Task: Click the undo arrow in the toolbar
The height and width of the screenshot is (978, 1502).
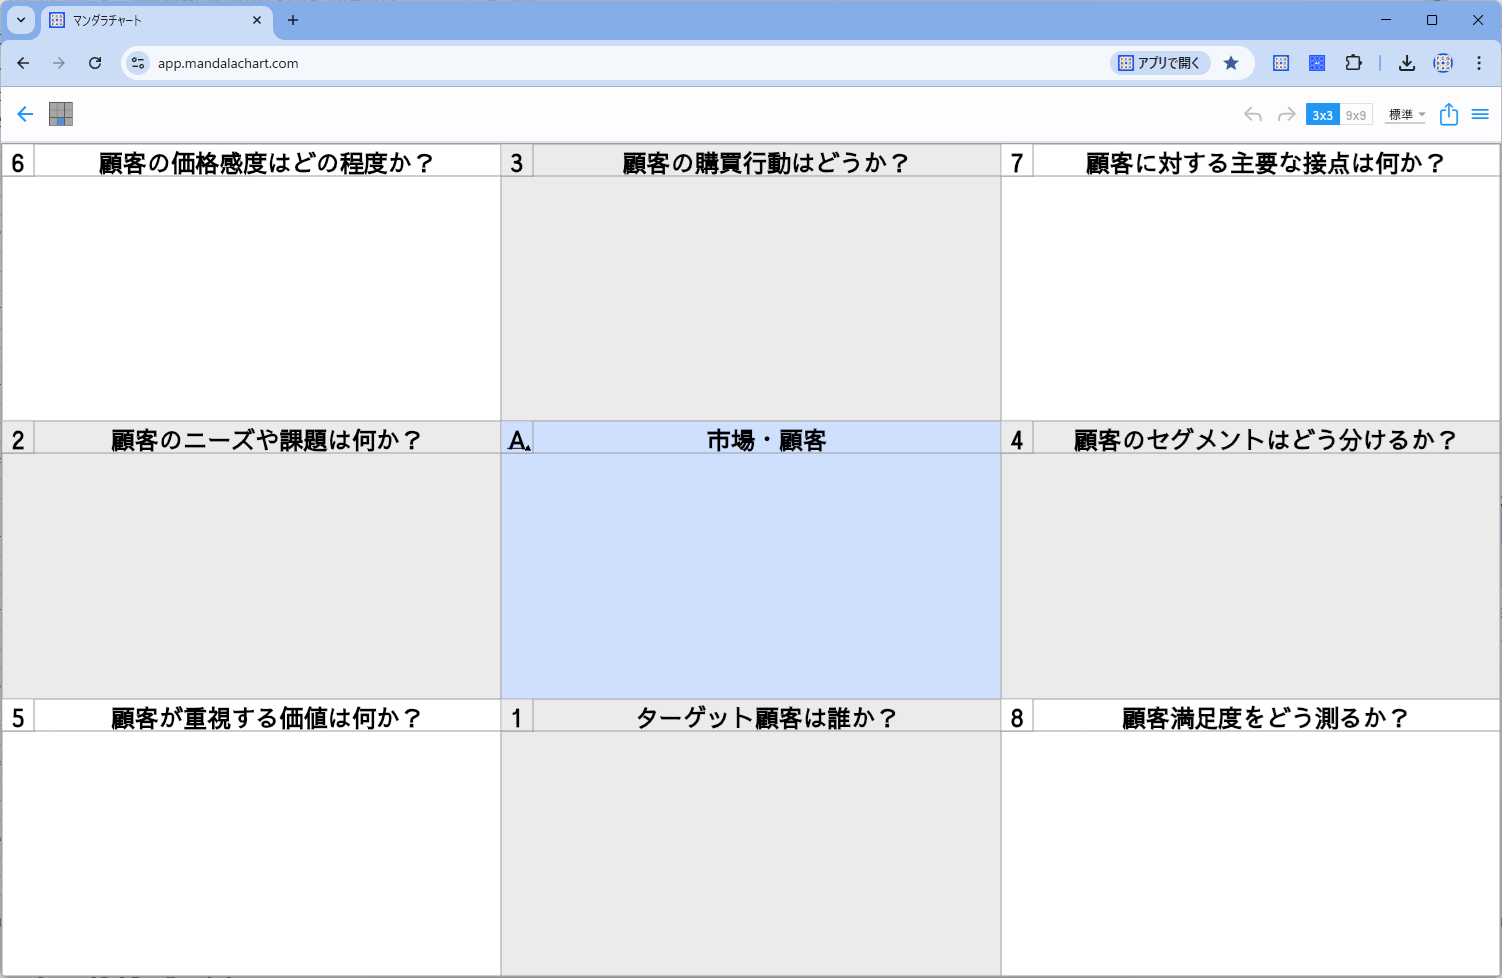Action: click(x=1252, y=115)
